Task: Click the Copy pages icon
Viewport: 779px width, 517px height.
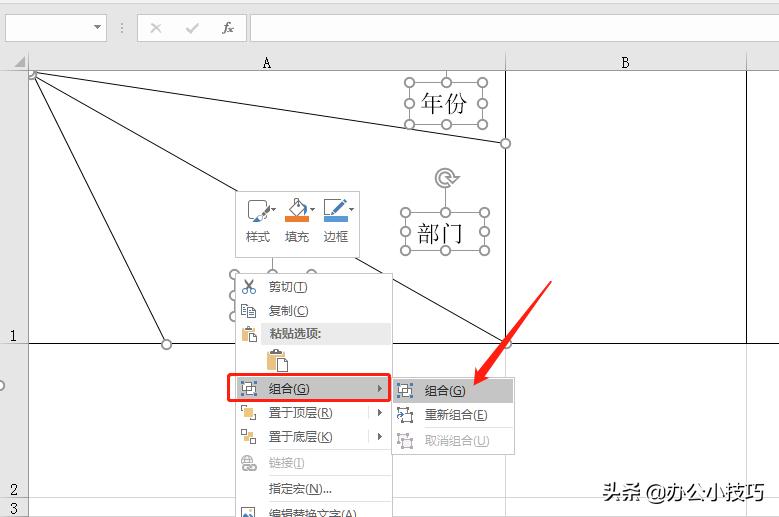Action: click(248, 311)
